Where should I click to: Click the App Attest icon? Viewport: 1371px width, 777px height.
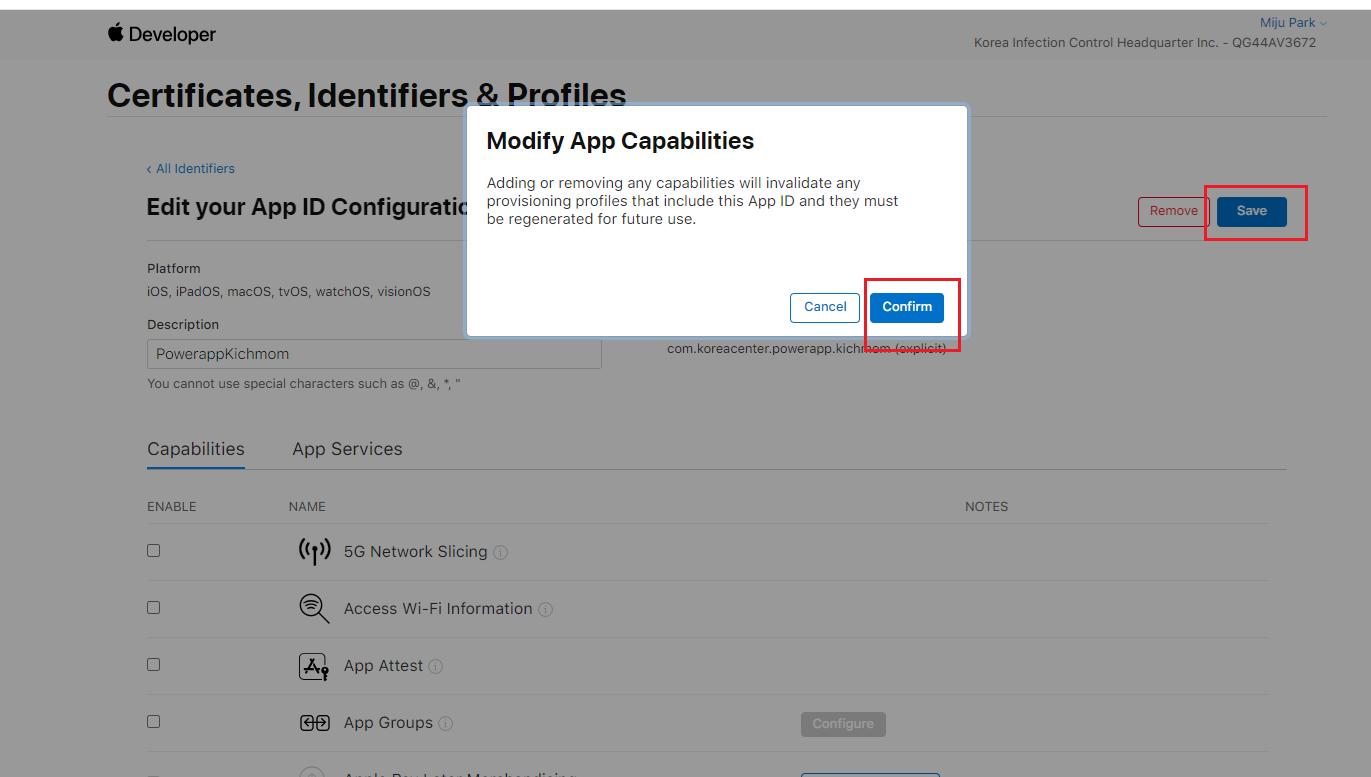tap(314, 666)
